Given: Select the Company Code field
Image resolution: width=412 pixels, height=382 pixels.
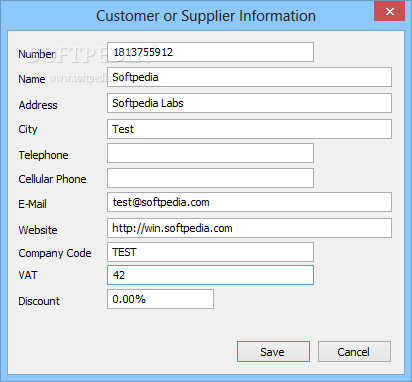Looking at the screenshot, I should pyautogui.click(x=210, y=252).
